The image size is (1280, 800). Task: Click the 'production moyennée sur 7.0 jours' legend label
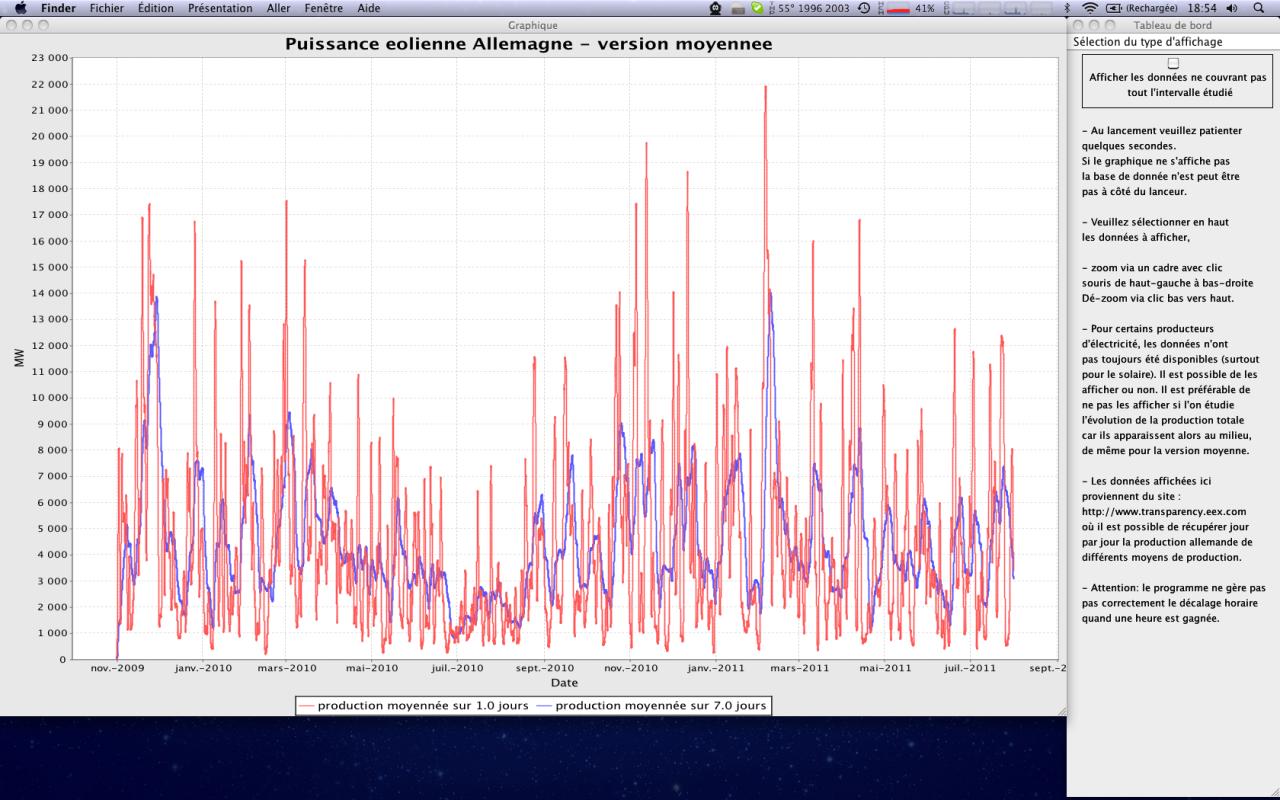(x=661, y=706)
